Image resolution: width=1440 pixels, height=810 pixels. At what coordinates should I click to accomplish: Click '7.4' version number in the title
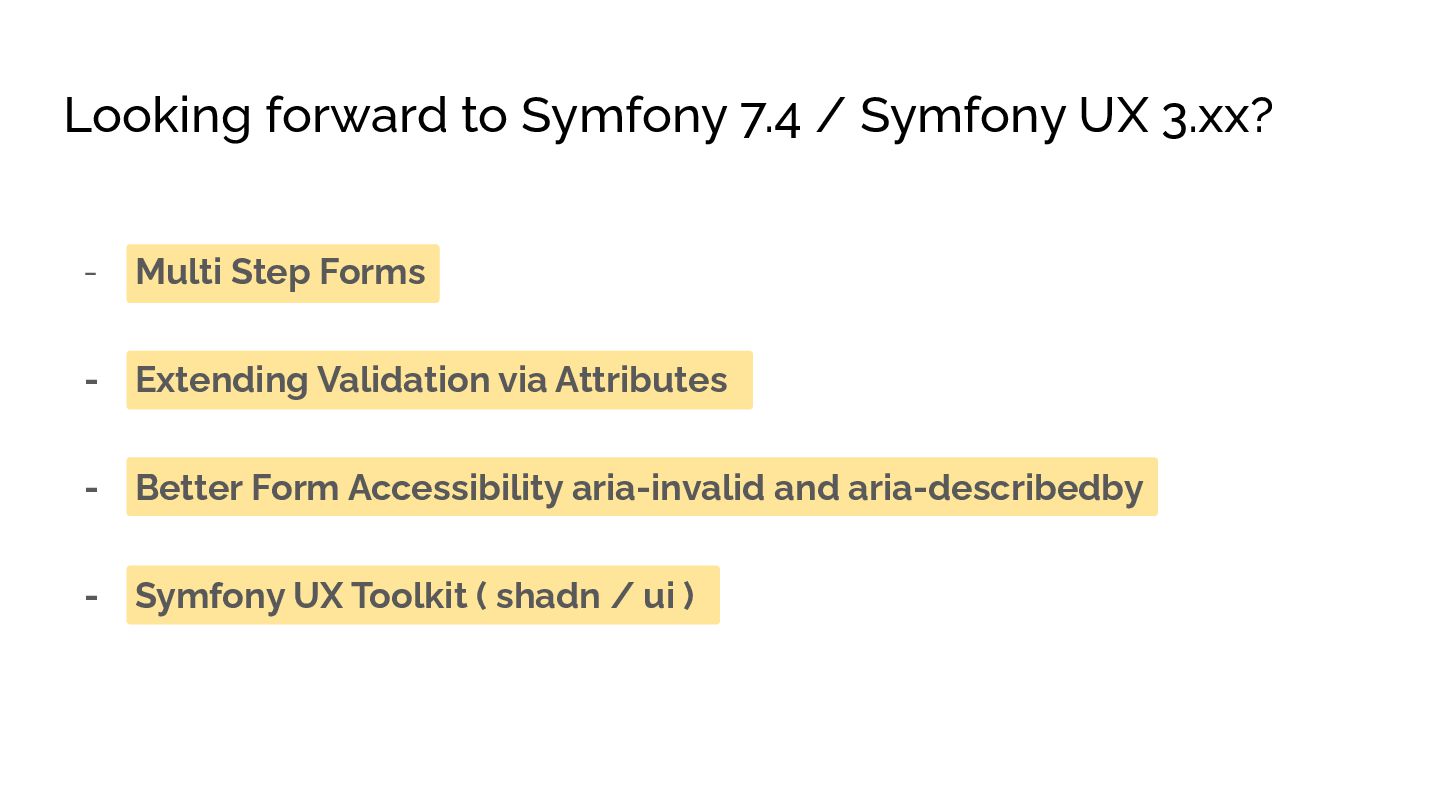pyautogui.click(x=770, y=118)
